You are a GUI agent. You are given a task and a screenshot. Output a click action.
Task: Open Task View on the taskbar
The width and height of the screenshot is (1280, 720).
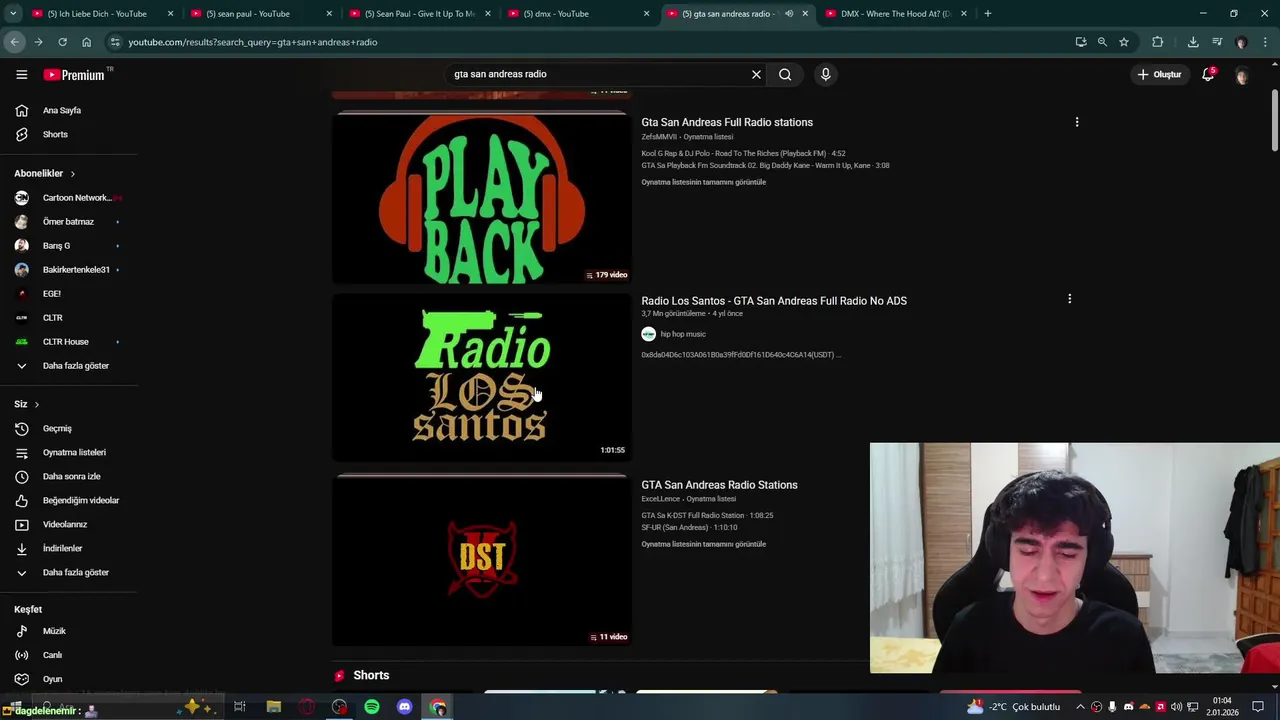pyautogui.click(x=240, y=707)
